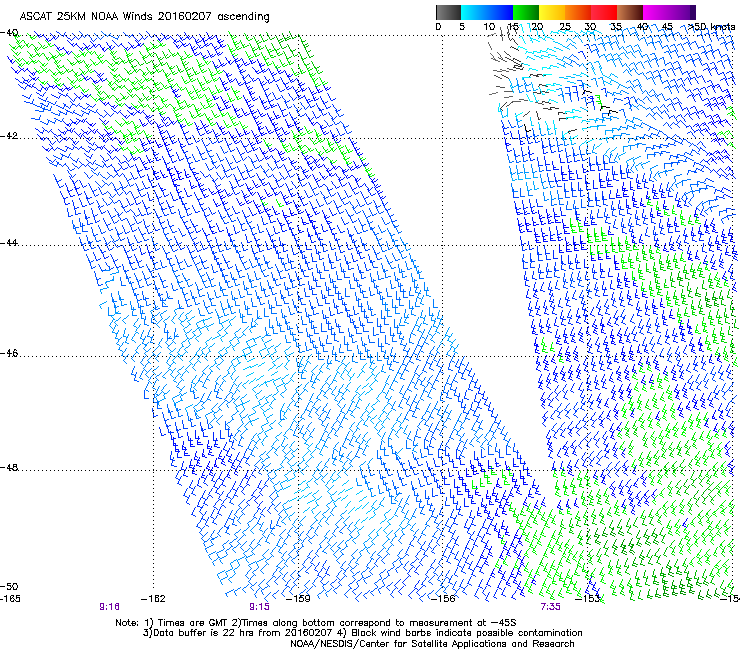Click the longitude label -159
Screen dimensions: 740x650
[298, 599]
